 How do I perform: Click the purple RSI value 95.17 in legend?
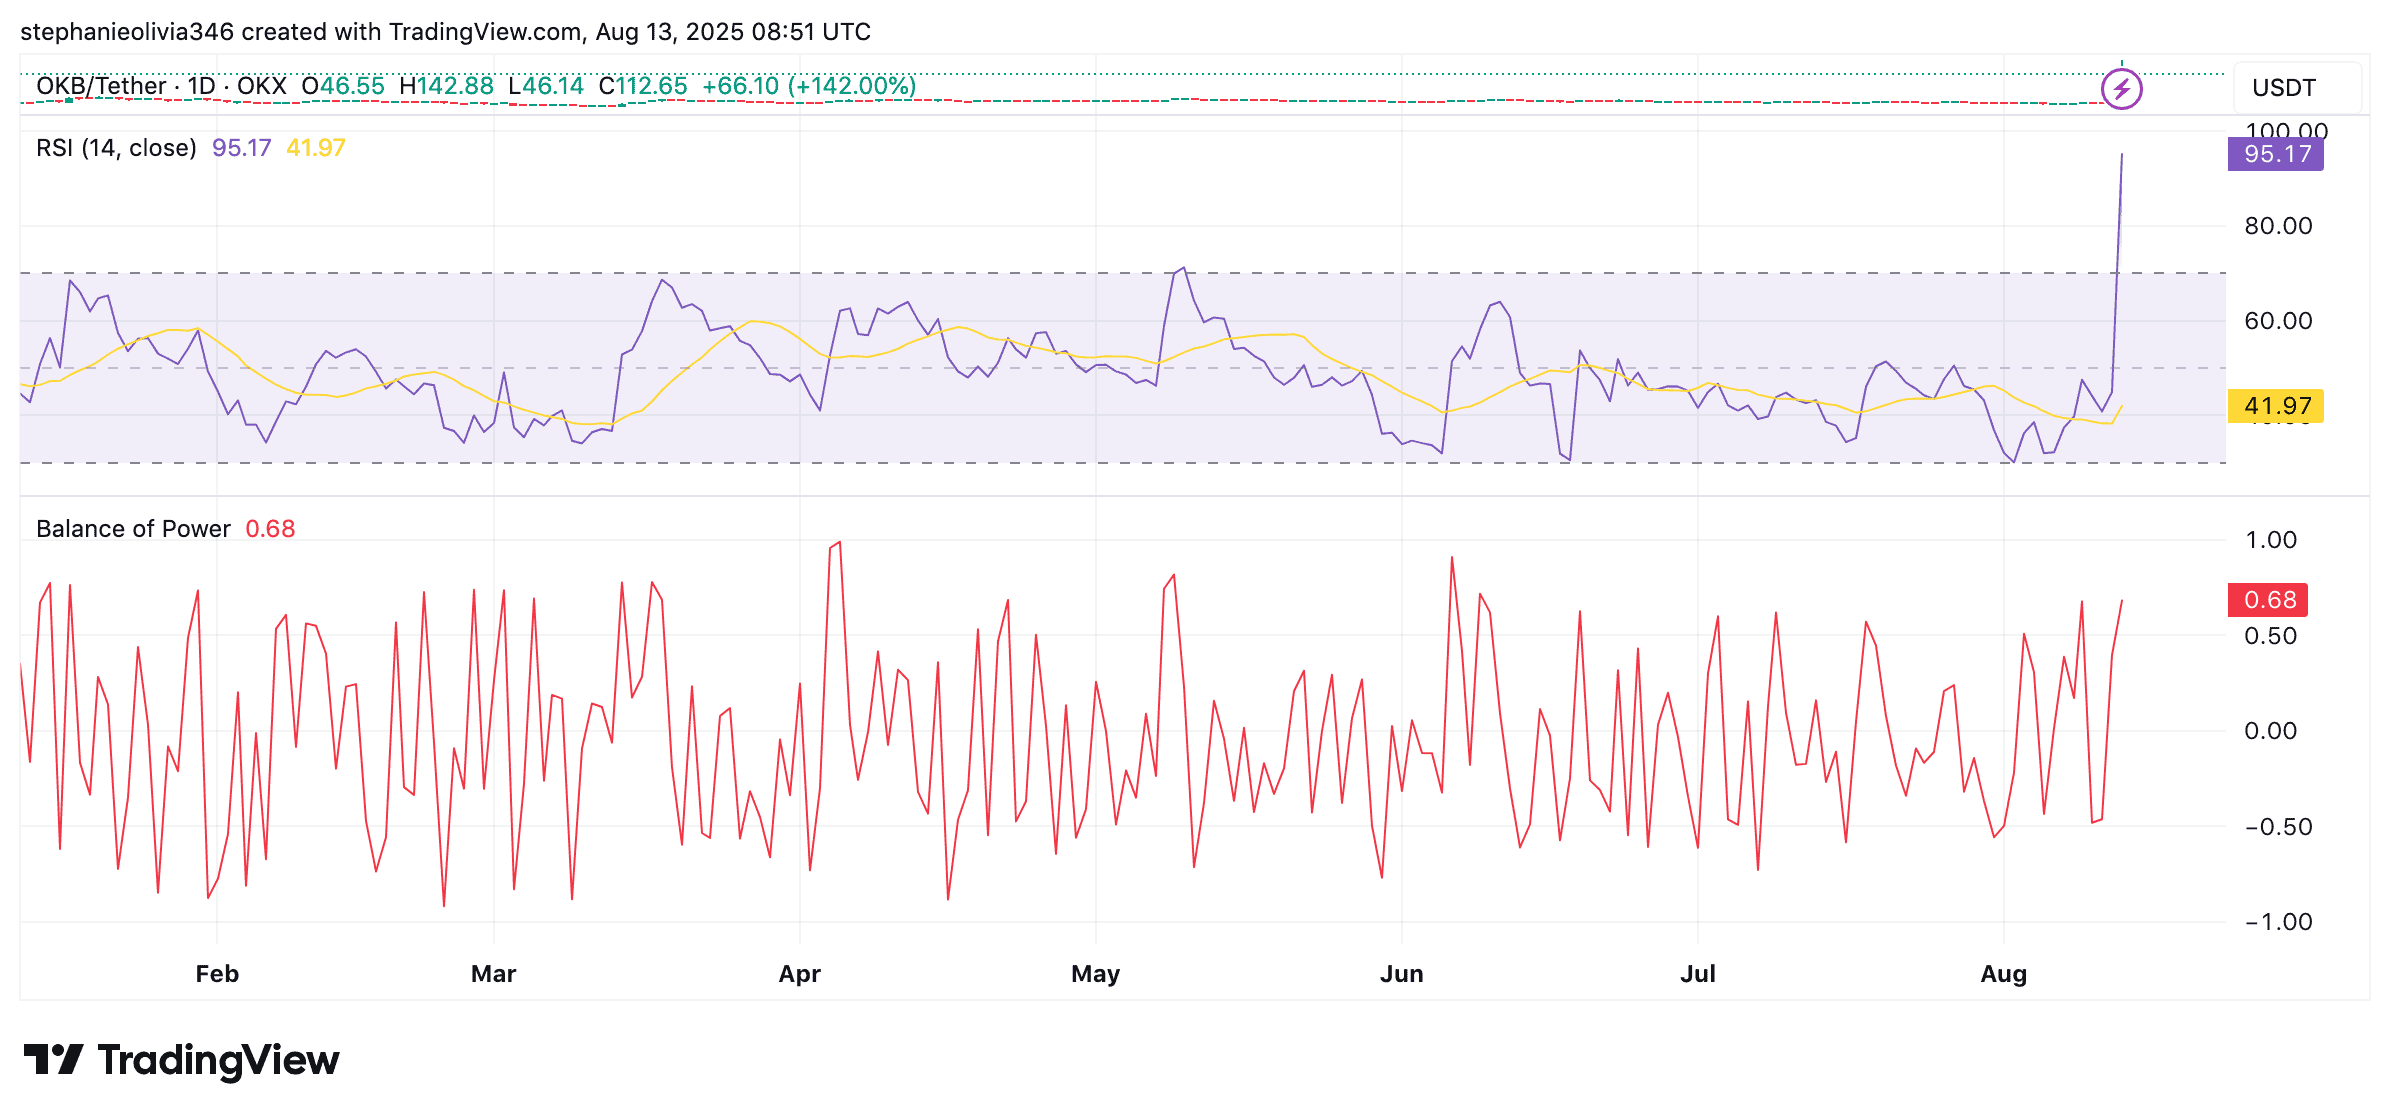point(241,148)
